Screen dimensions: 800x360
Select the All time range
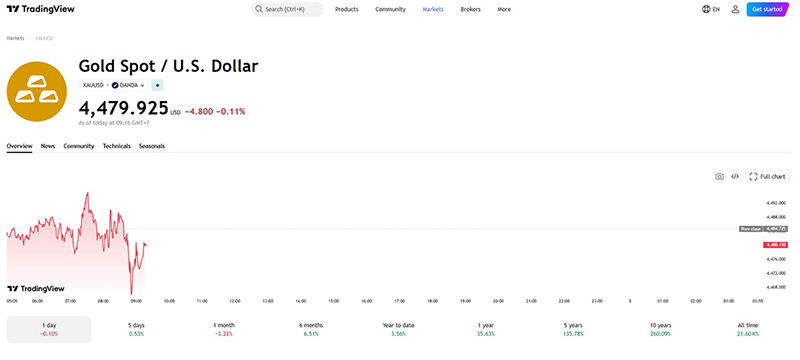coord(747,329)
